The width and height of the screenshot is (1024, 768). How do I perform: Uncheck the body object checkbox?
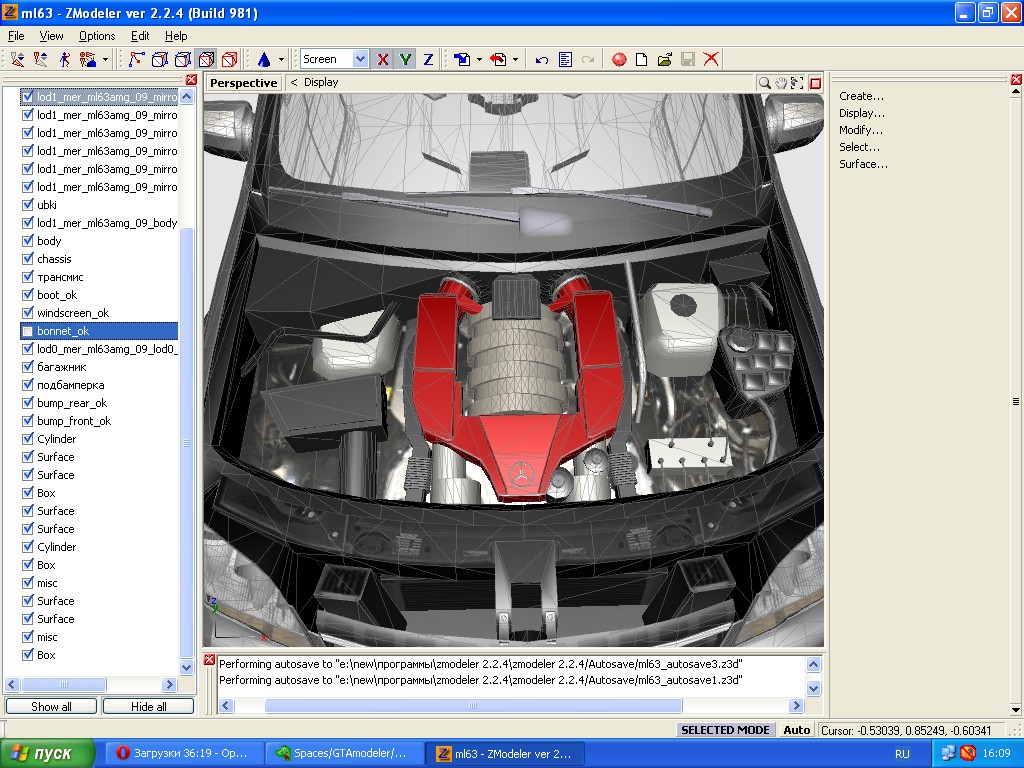(x=27, y=241)
